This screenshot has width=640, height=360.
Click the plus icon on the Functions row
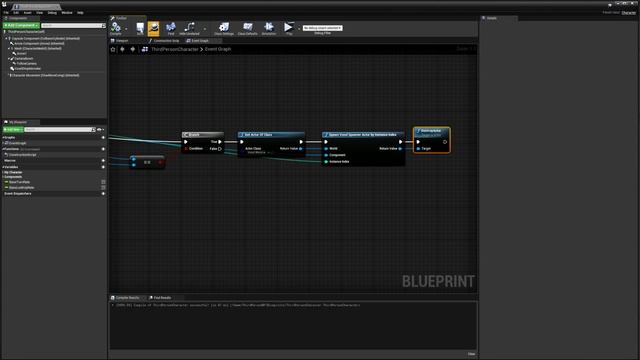tap(103, 149)
